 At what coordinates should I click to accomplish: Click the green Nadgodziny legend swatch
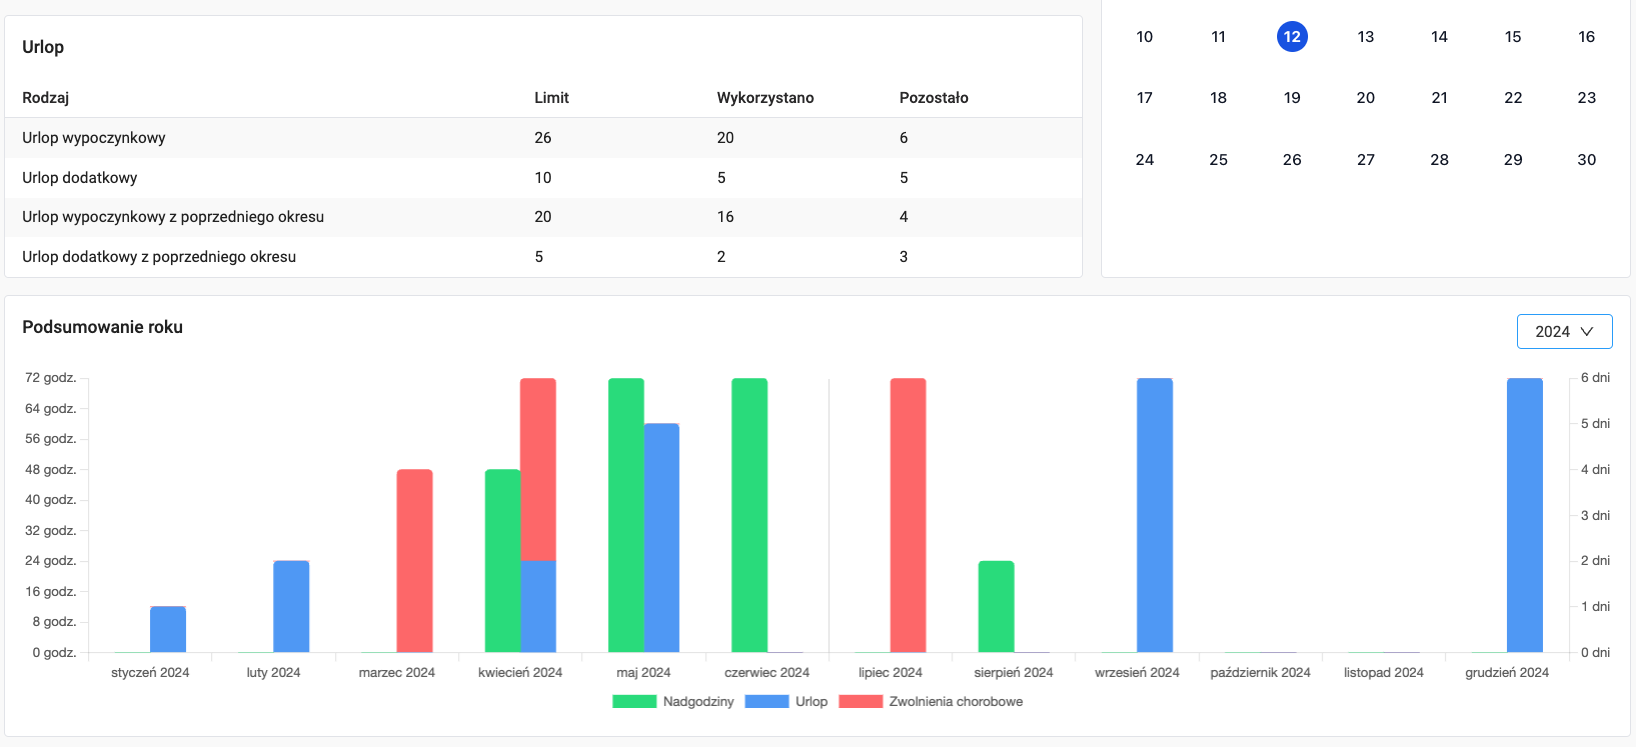tap(634, 702)
